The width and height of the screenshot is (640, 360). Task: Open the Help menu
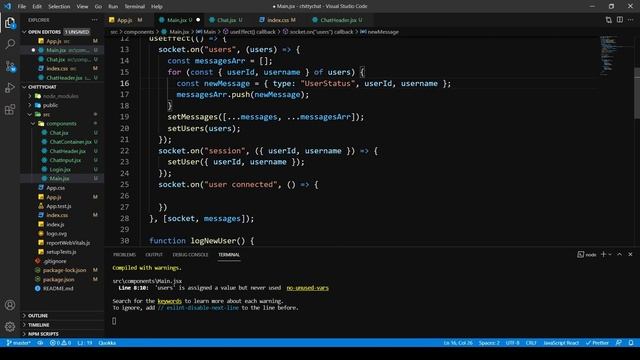pyautogui.click(x=157, y=6)
